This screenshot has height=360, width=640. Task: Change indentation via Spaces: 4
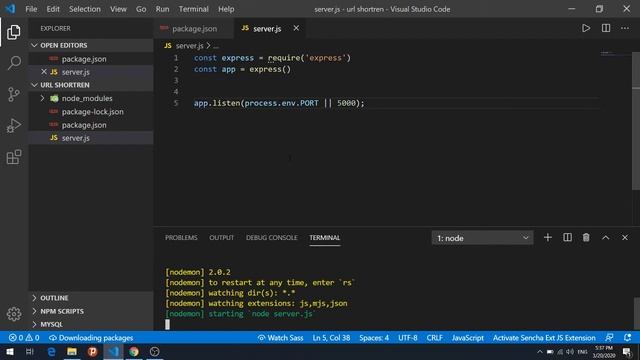[374, 338]
